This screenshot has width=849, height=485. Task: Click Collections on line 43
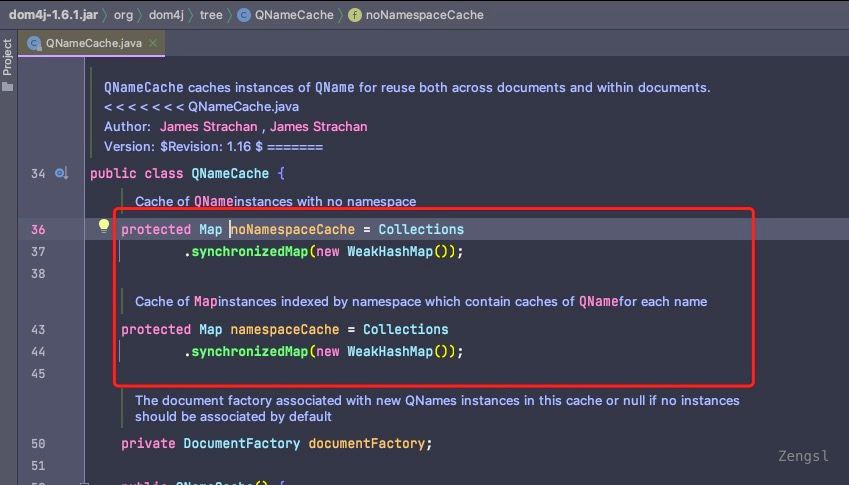pos(405,329)
